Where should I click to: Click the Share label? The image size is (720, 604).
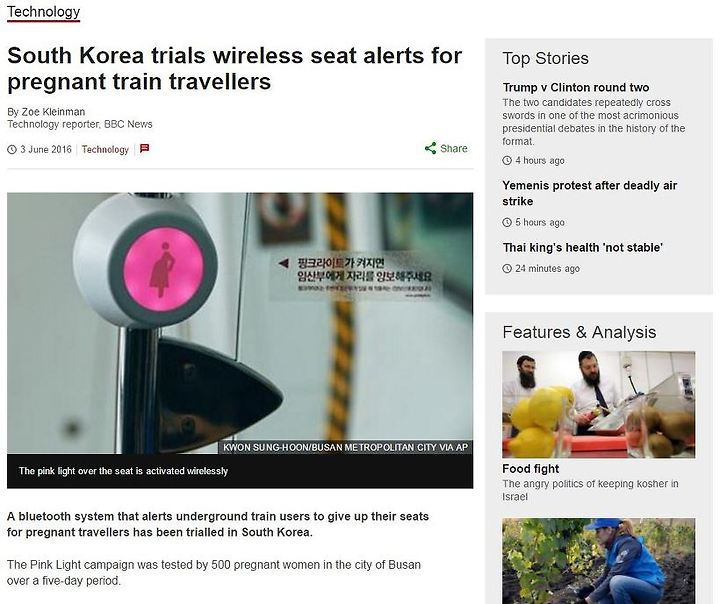coord(454,148)
